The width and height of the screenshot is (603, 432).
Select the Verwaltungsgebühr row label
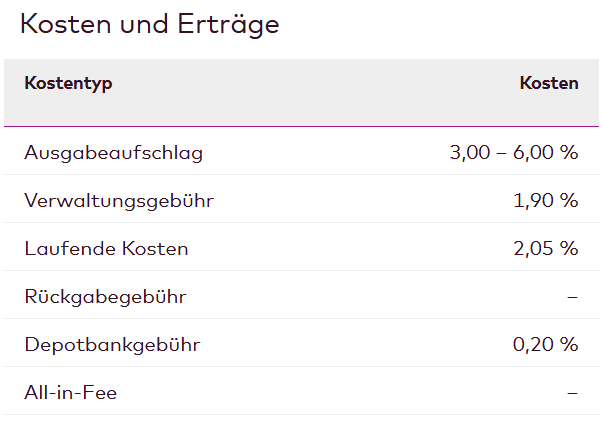pyautogui.click(x=119, y=201)
